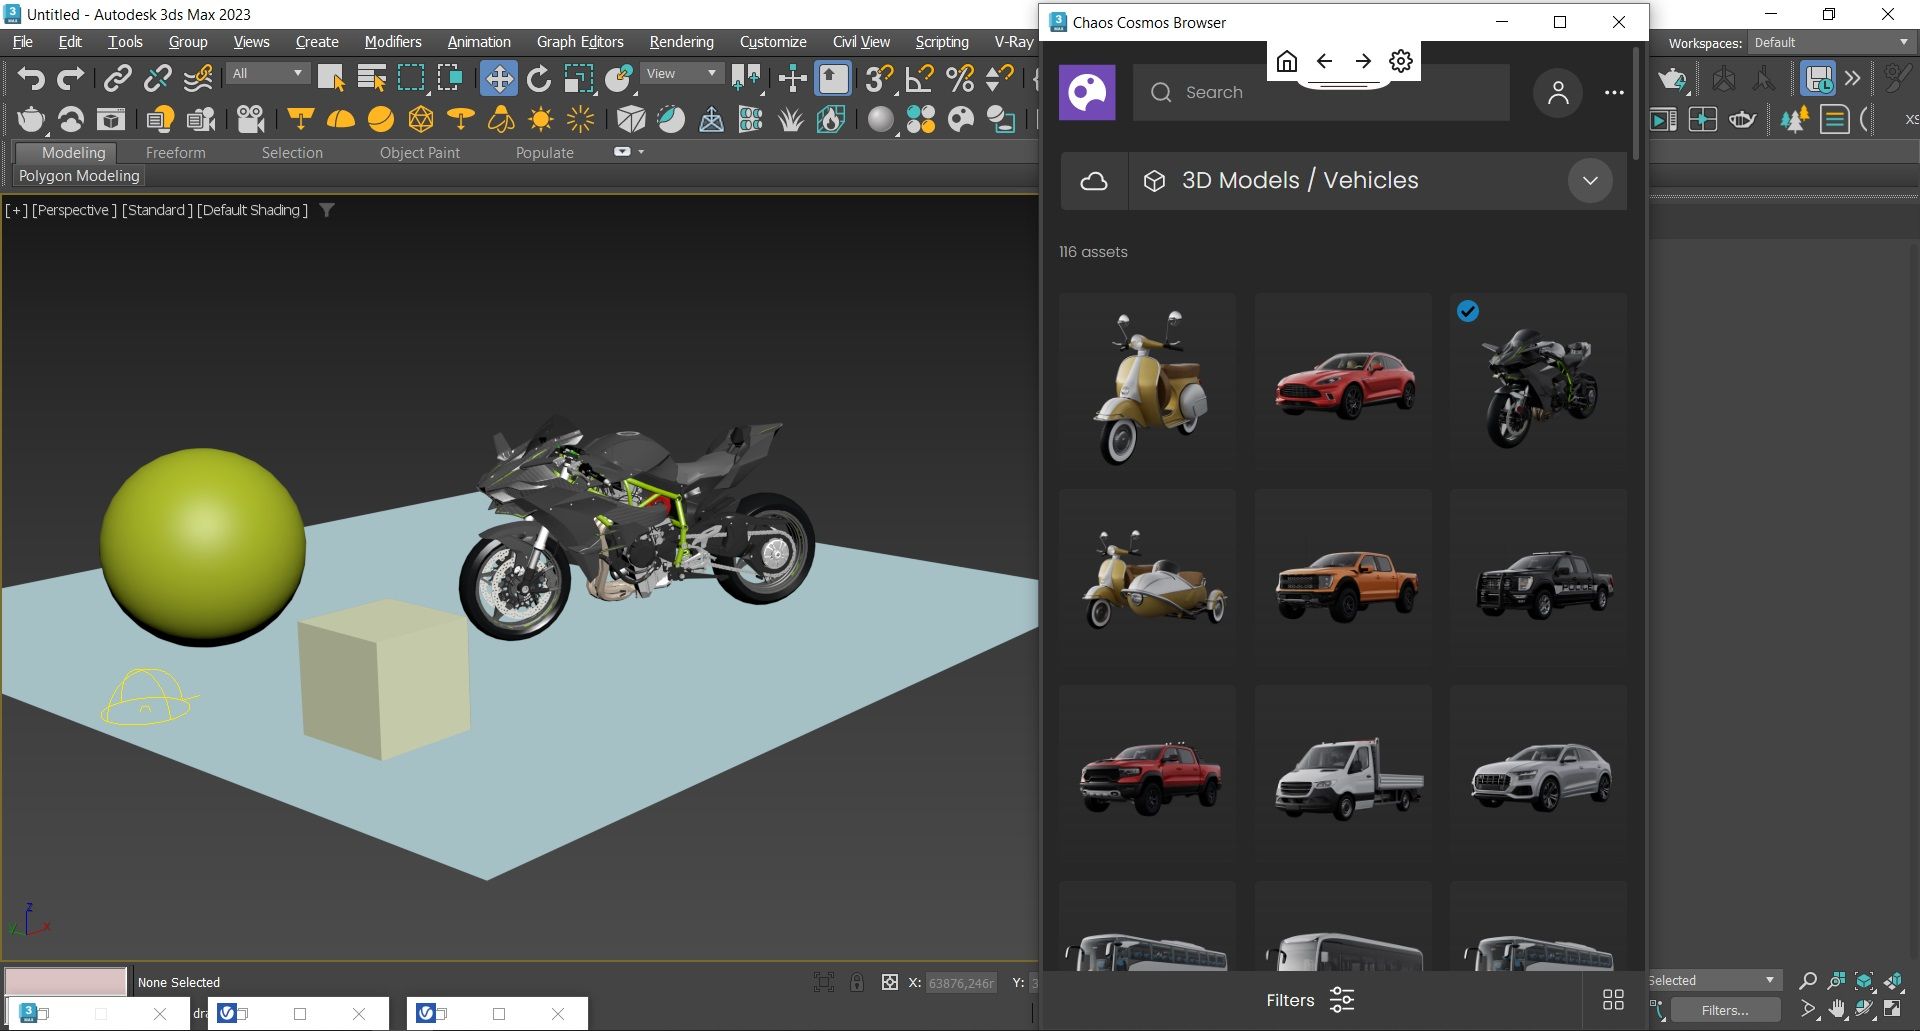Click the Undo arrow in the main toolbar
The image size is (1920, 1031).
[x=31, y=78]
